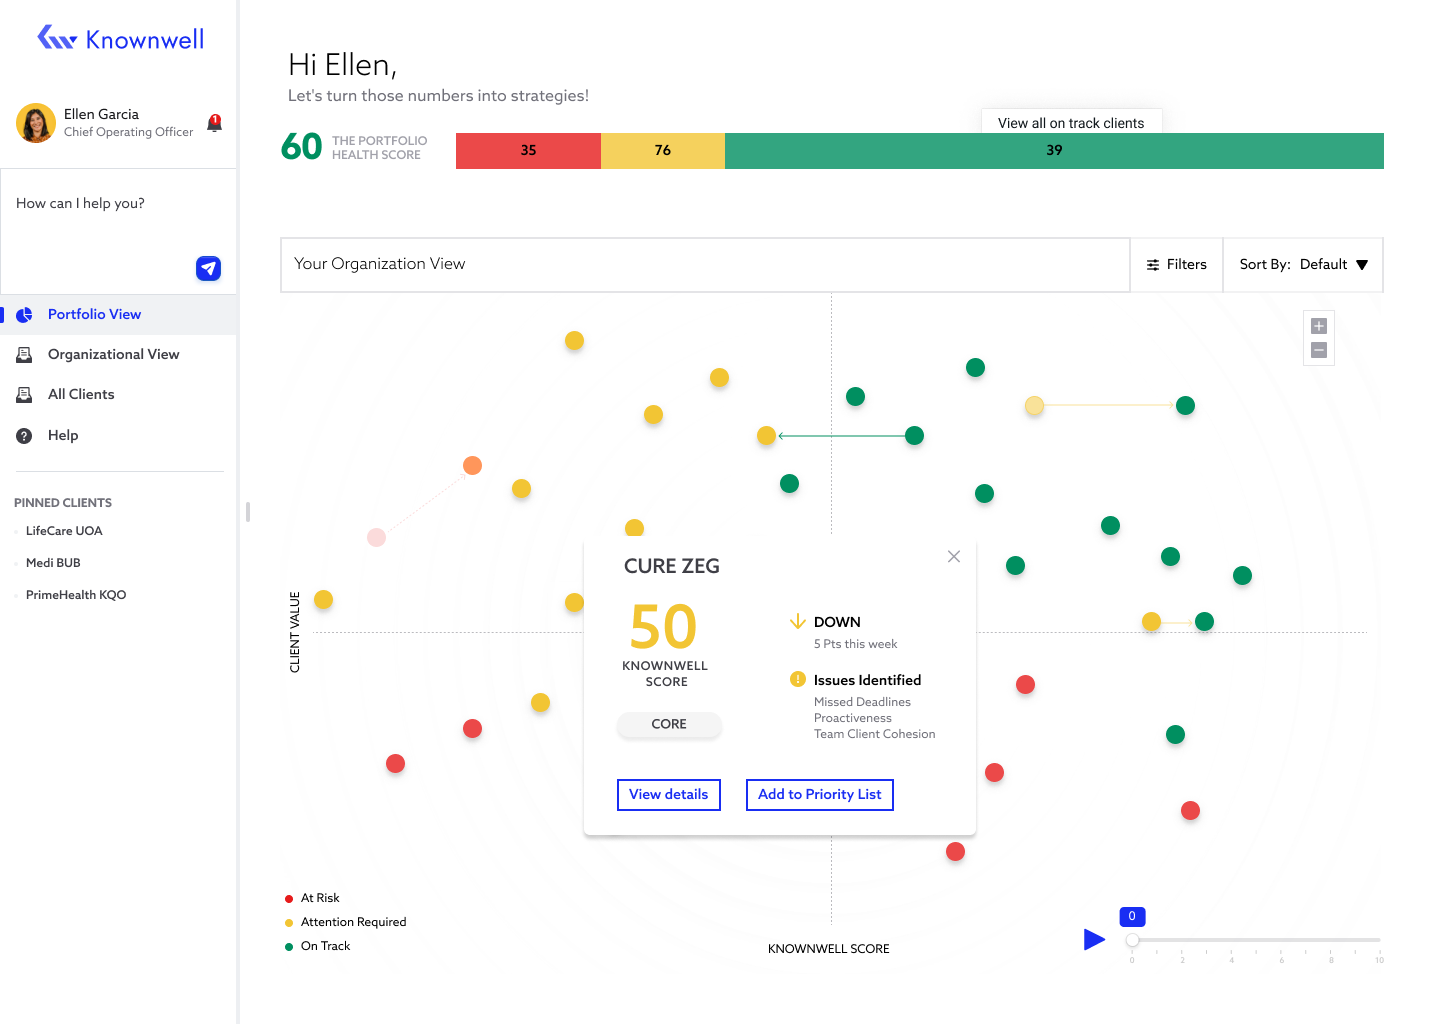This screenshot has height=1025, width=1440.
Task: Open the Sort By Default dropdown
Action: pyautogui.click(x=1303, y=264)
